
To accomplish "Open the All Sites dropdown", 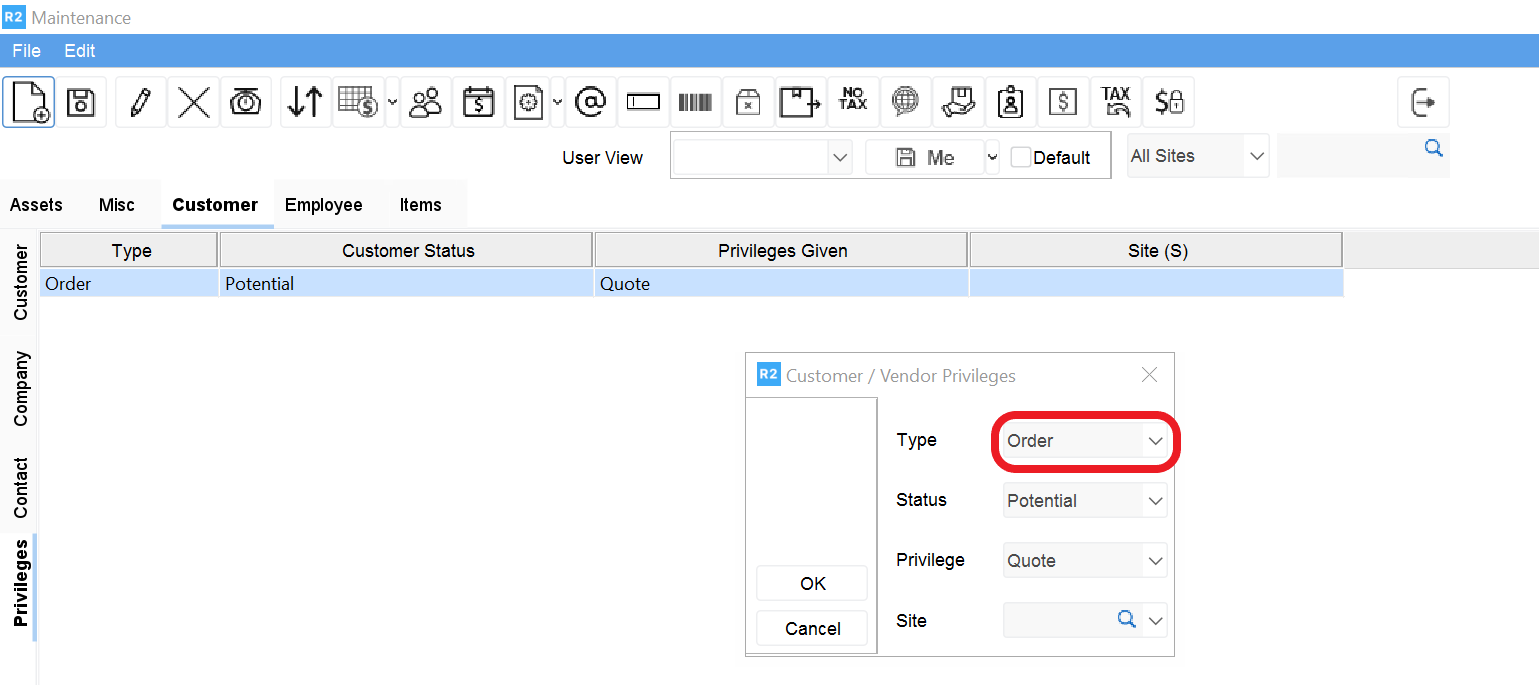I will tap(1256, 156).
